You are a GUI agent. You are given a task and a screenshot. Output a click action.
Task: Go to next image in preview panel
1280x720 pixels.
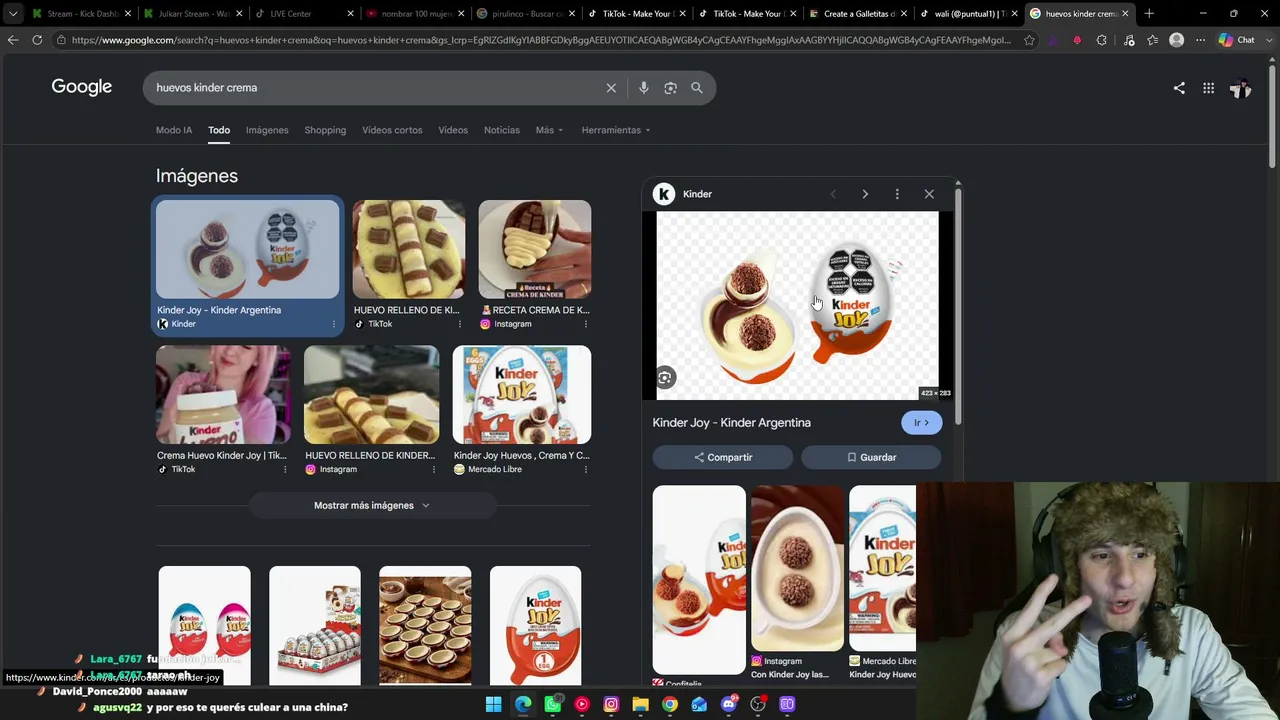point(865,194)
